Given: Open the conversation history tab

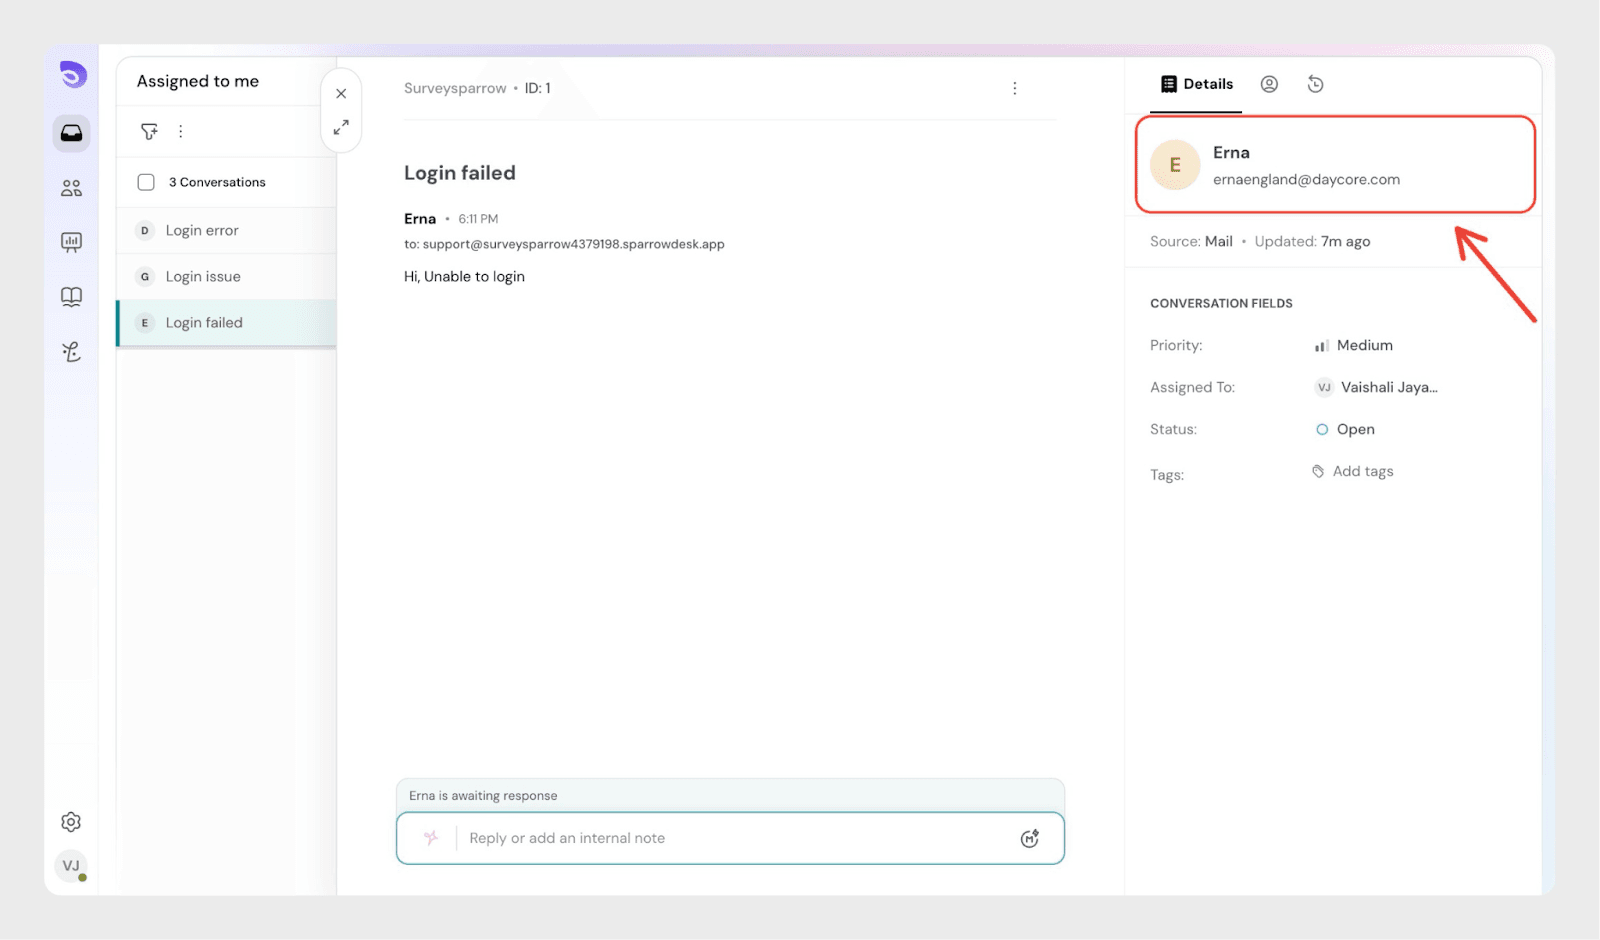Looking at the screenshot, I should coord(1315,84).
